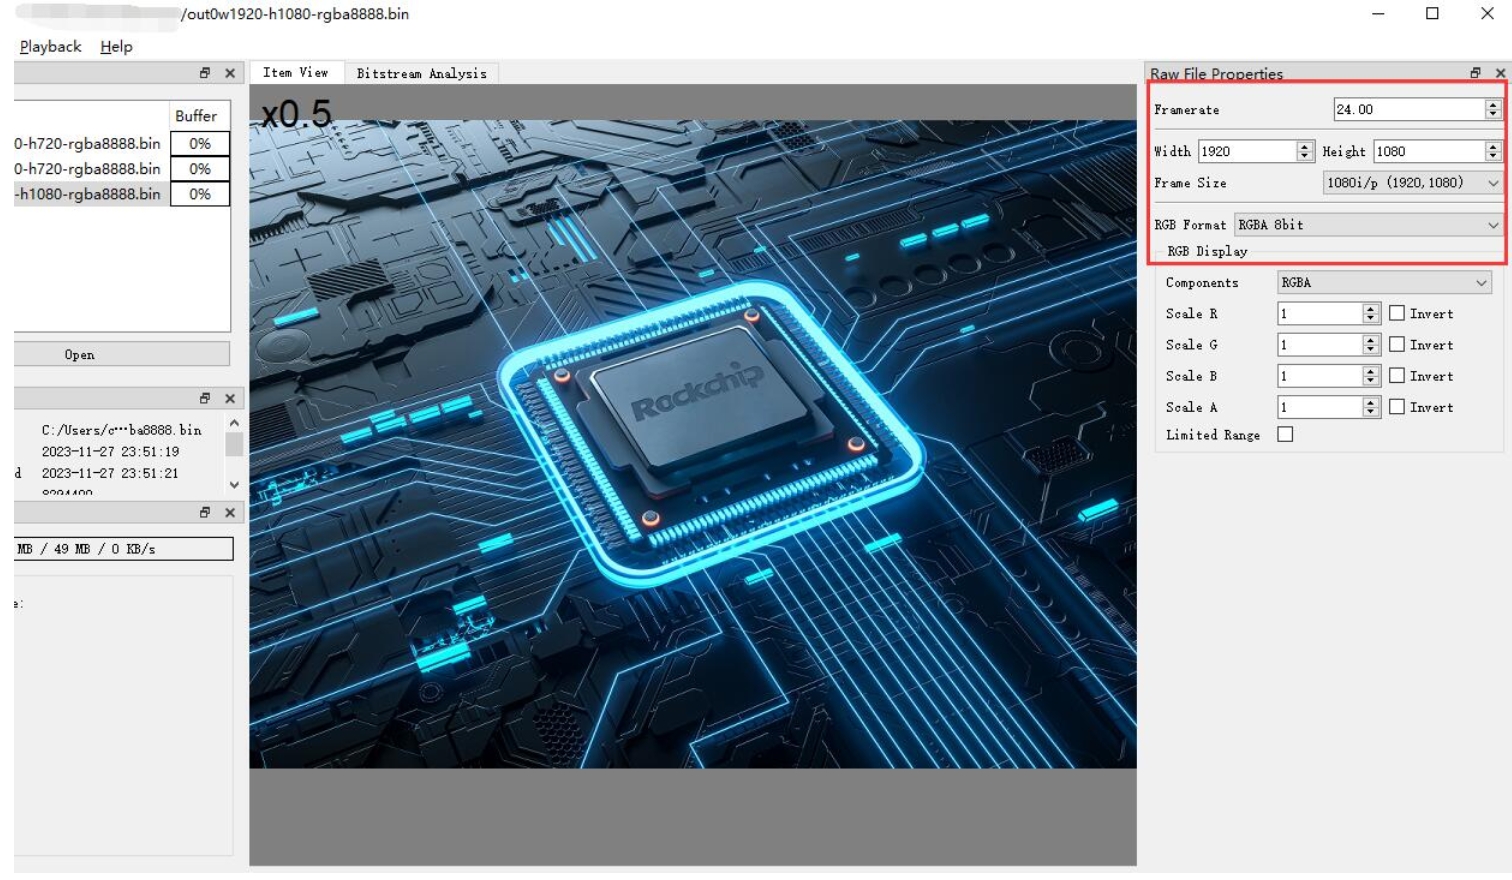This screenshot has width=1512, height=880.
Task: Decrease Scale G with its down arrow
Action: (1371, 350)
